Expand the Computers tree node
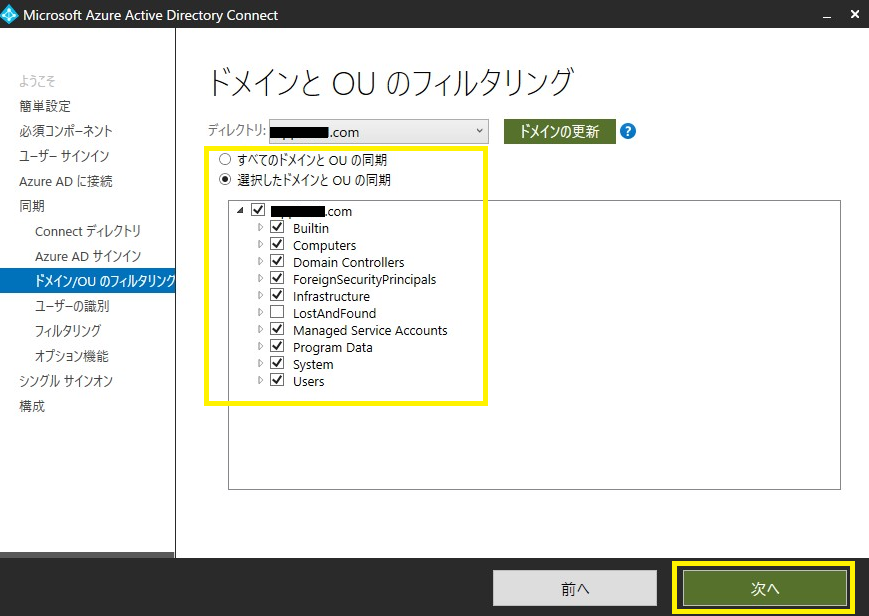The width and height of the screenshot is (869, 616). pos(260,245)
